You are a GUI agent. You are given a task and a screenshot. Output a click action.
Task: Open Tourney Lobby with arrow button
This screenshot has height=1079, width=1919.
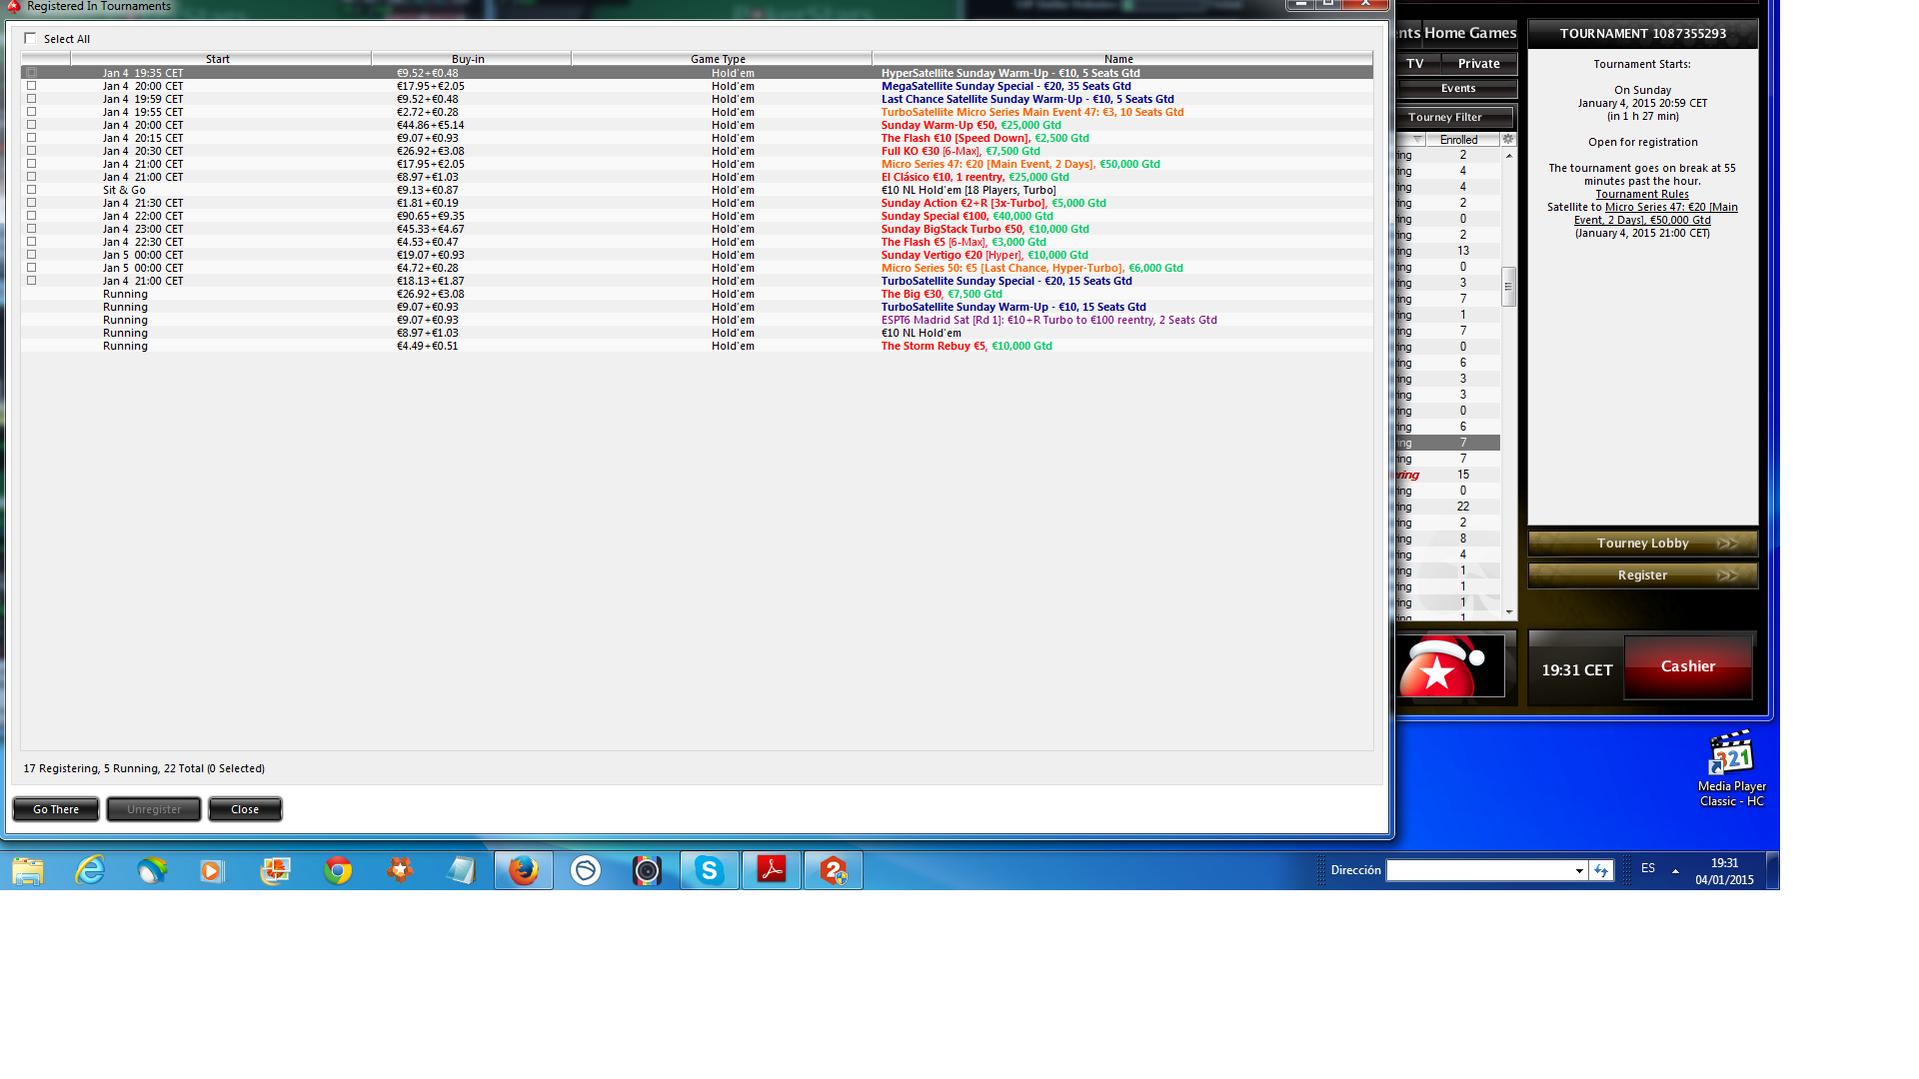(1643, 543)
